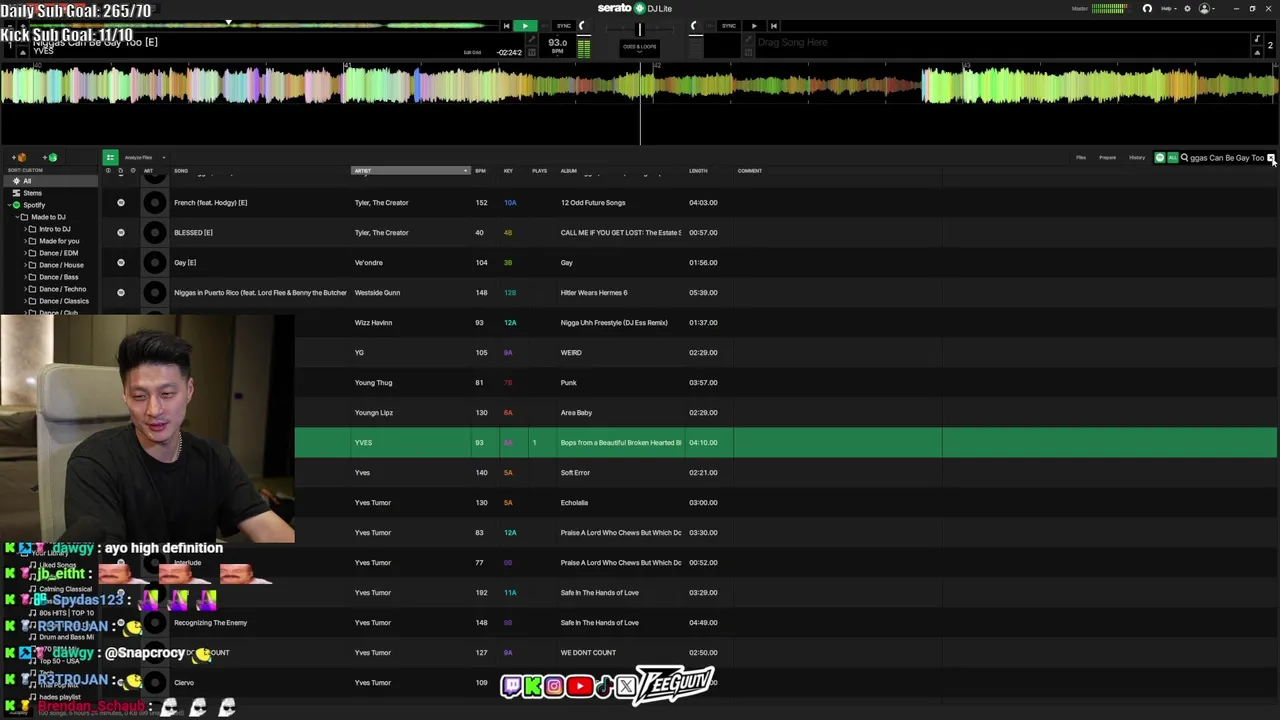Click the previous track button on deck 1

tap(506, 26)
